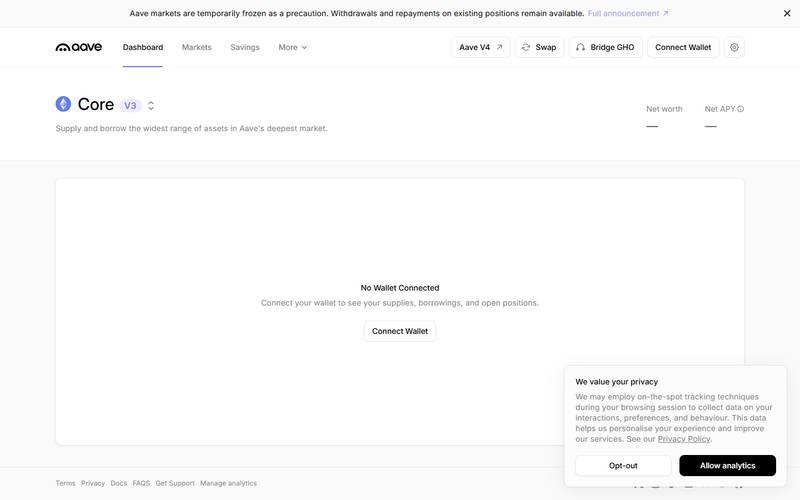800x500 pixels.
Task: Click the V3 version badge
Action: coord(130,106)
